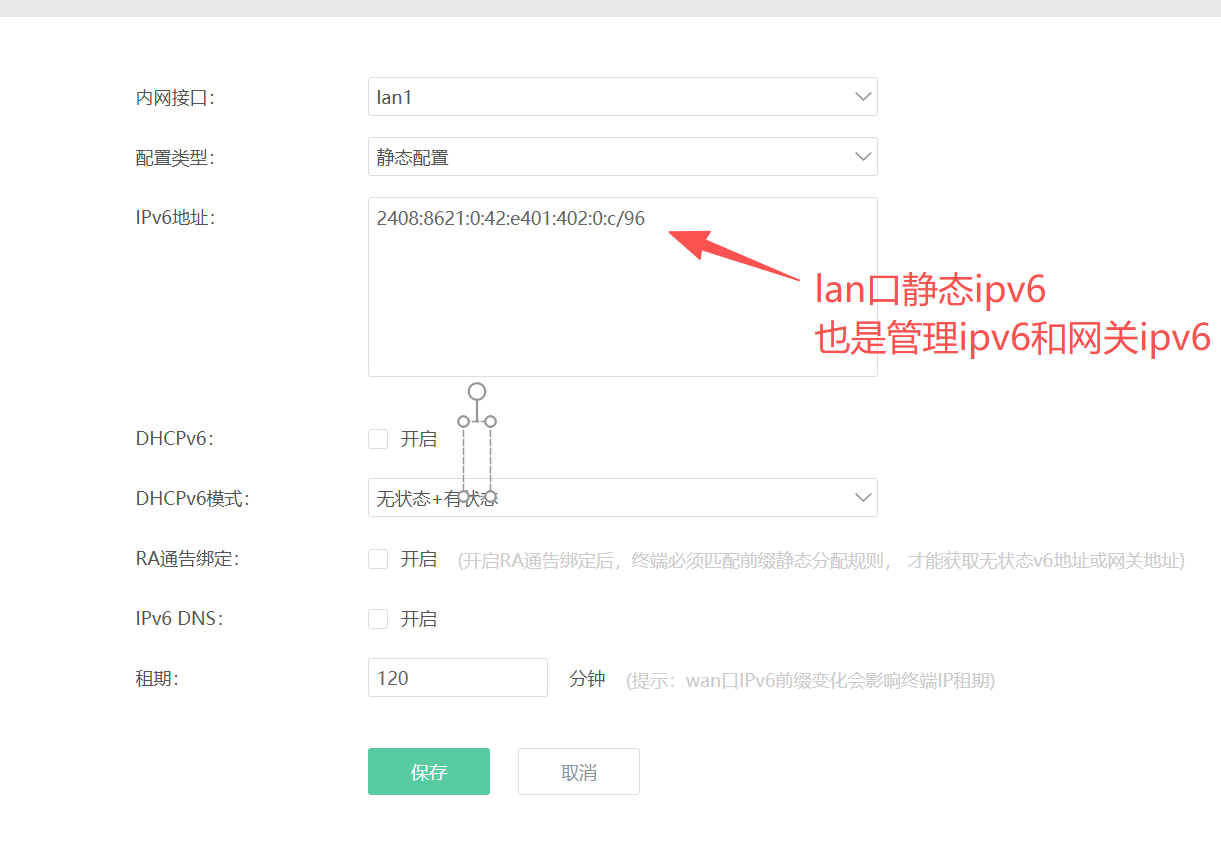Viewport: 1221px width, 857px height.
Task: Click the bottom-right handle of the dashed selection box
Action: (491, 496)
